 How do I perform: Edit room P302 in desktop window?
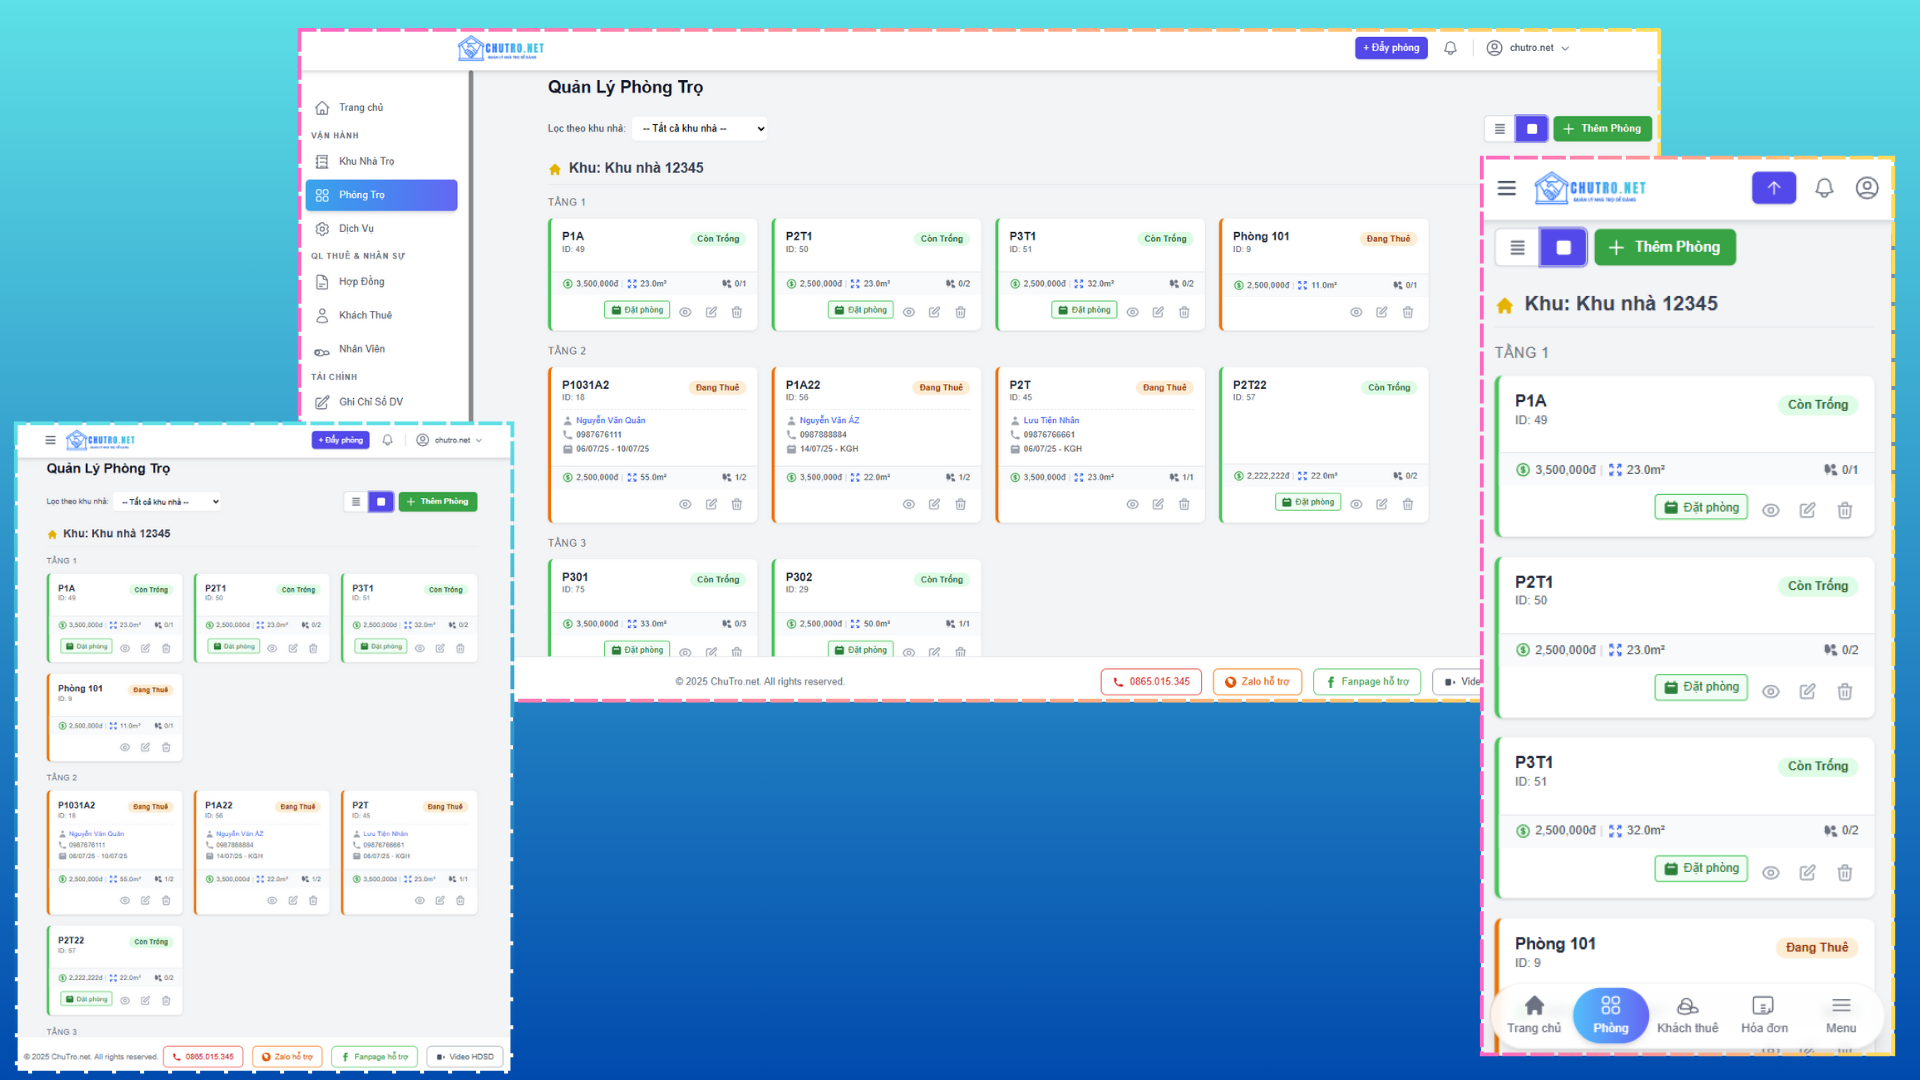click(x=934, y=652)
